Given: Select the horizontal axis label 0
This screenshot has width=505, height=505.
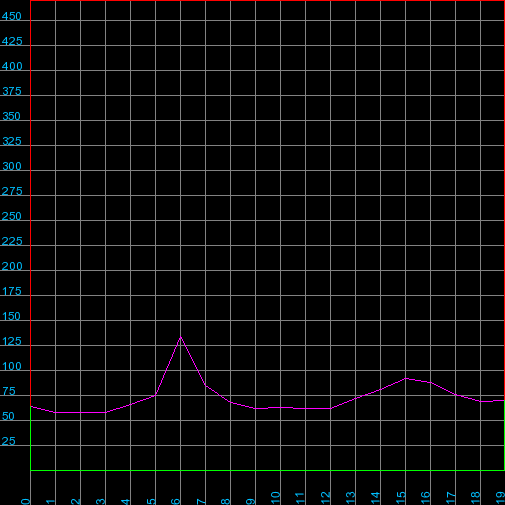Looking at the screenshot, I should pyautogui.click(x=25, y=501).
